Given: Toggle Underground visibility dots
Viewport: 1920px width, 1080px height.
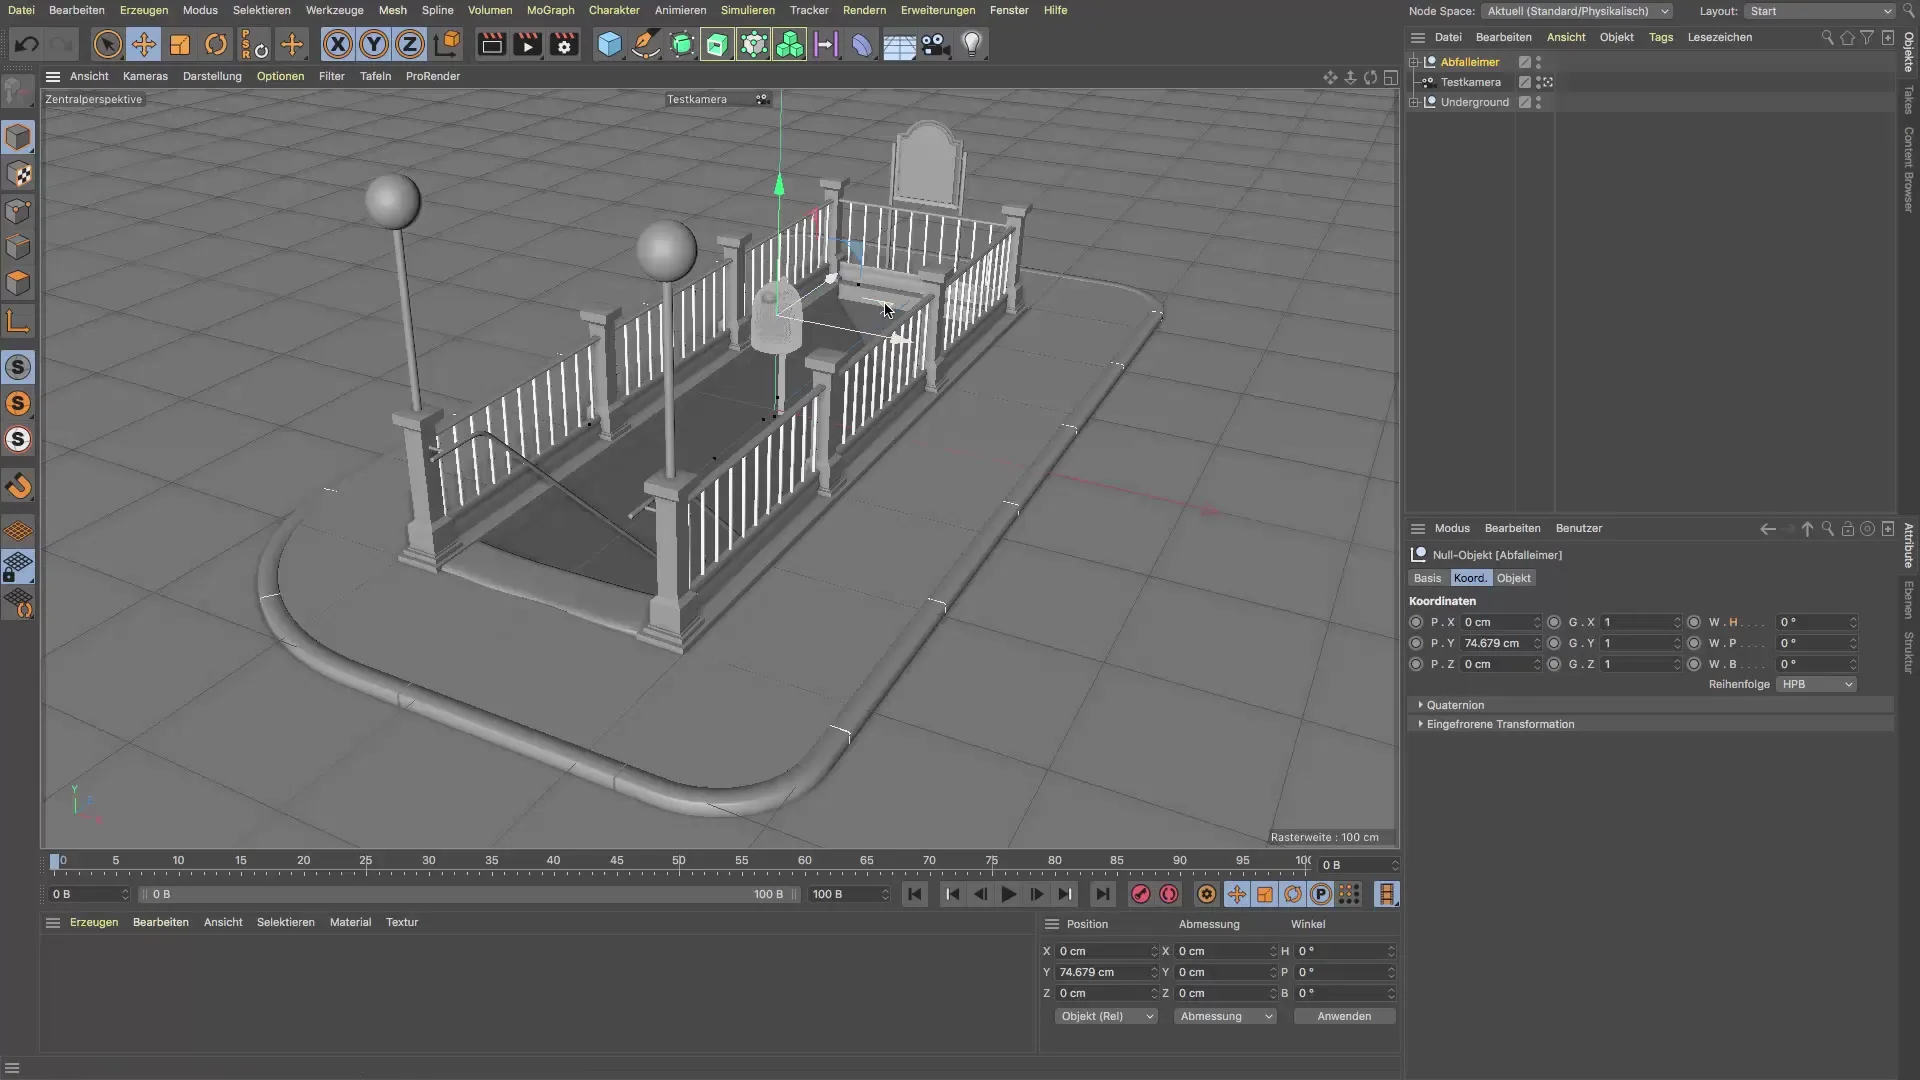Looking at the screenshot, I should coord(1539,102).
